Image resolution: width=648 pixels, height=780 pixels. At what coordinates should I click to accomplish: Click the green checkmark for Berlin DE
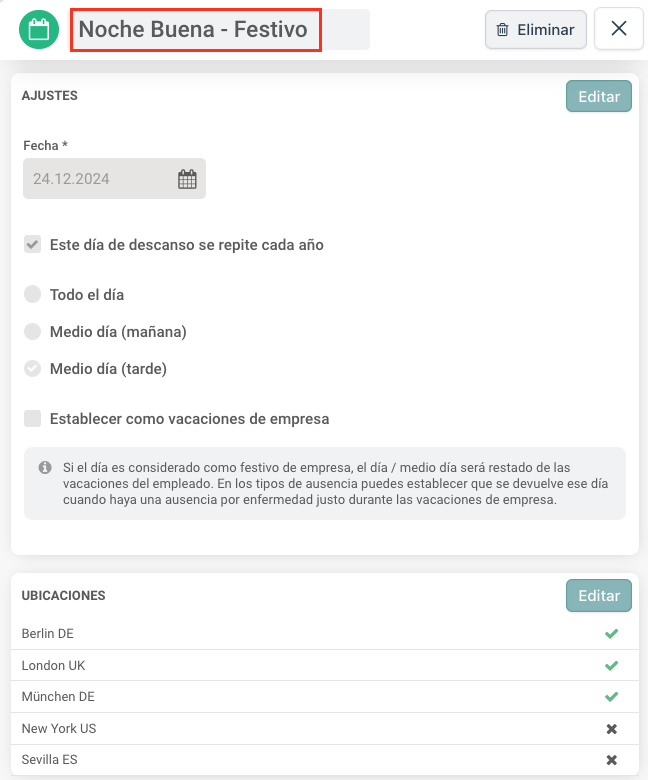[611, 634]
